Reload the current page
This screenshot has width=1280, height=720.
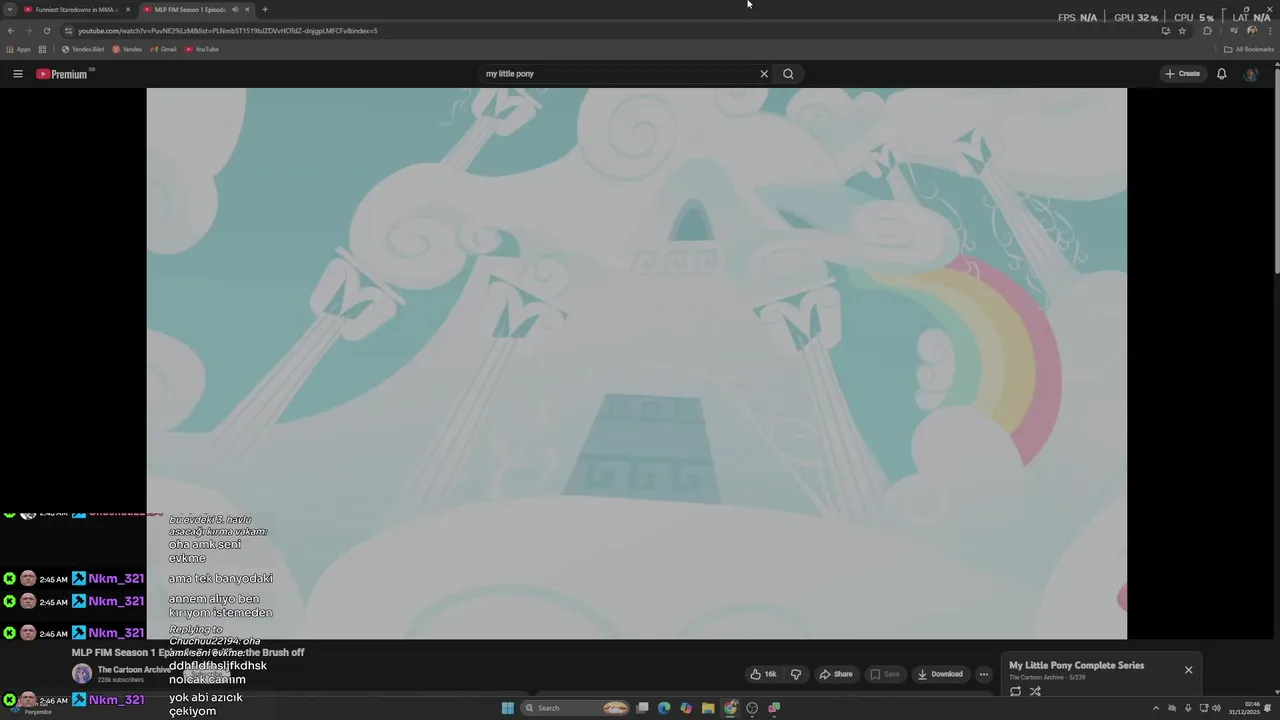coord(46,31)
